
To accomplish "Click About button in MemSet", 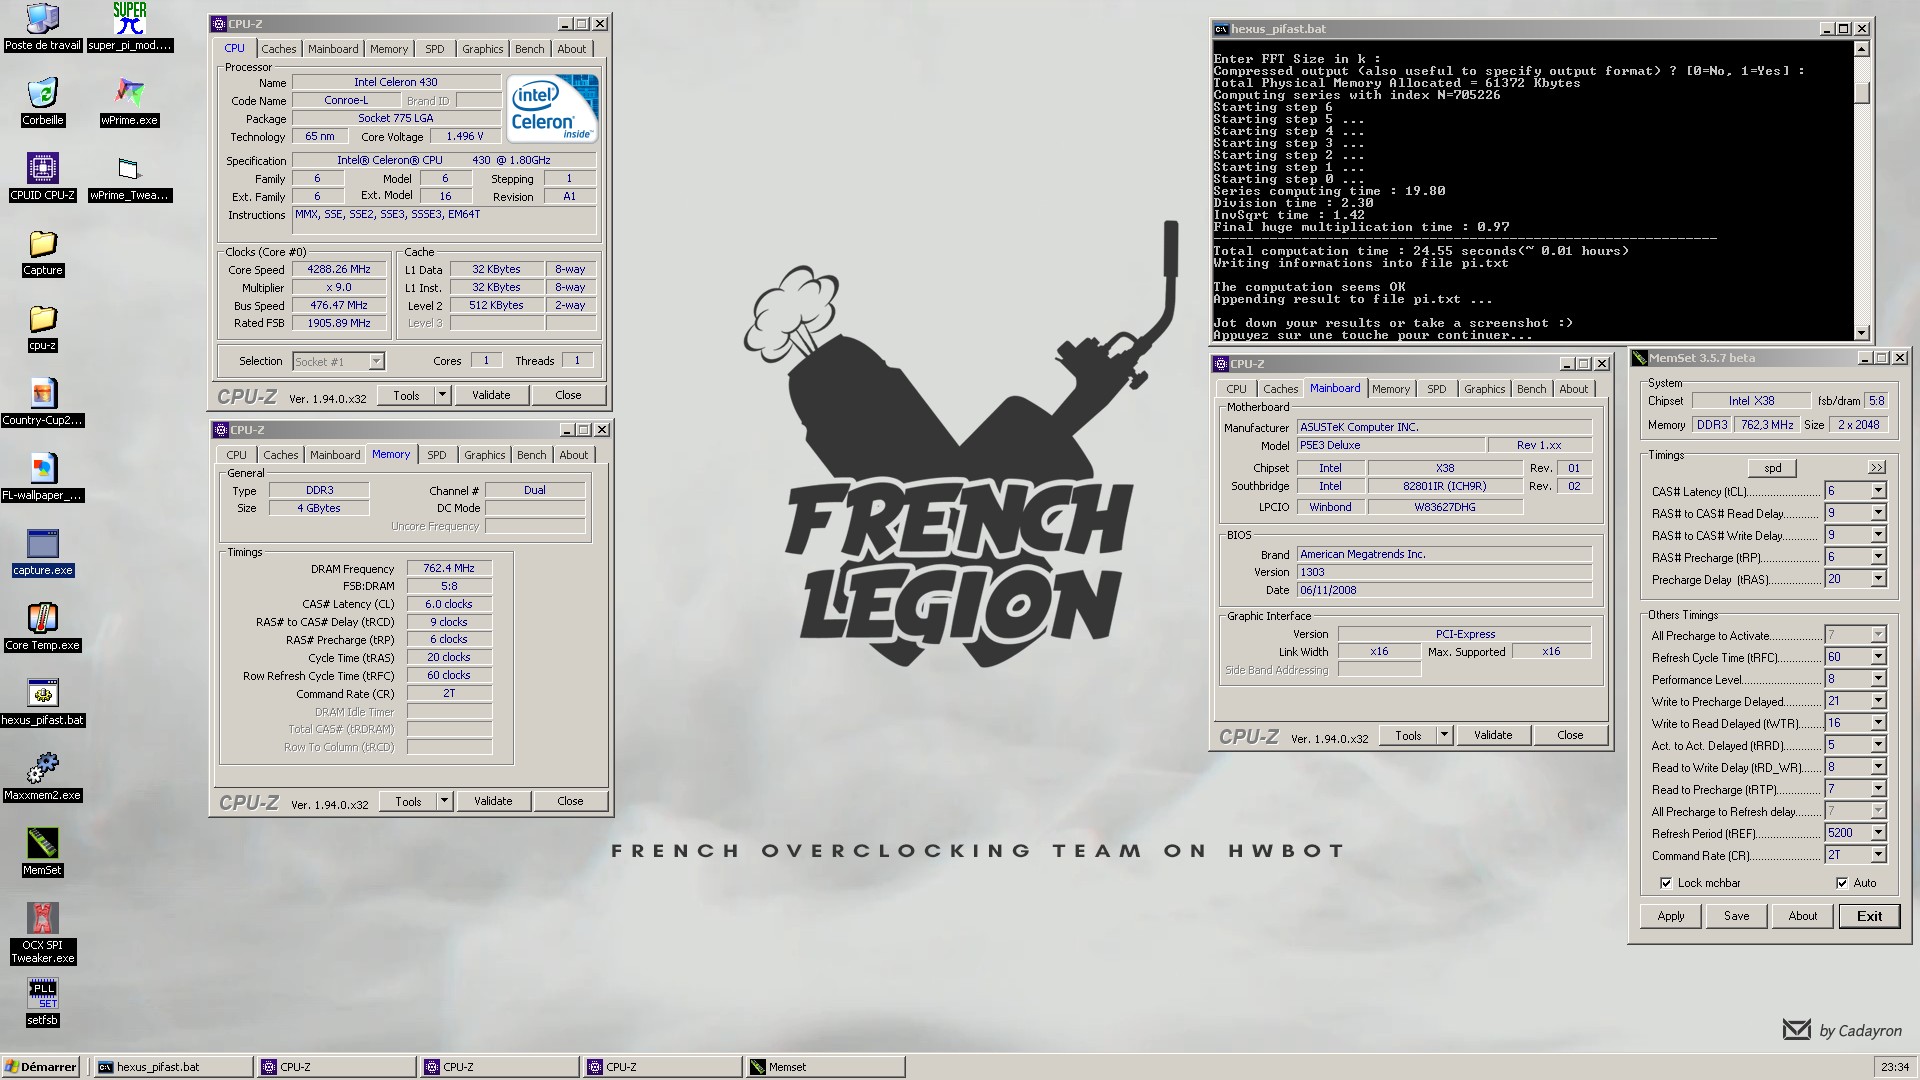I will [1803, 916].
